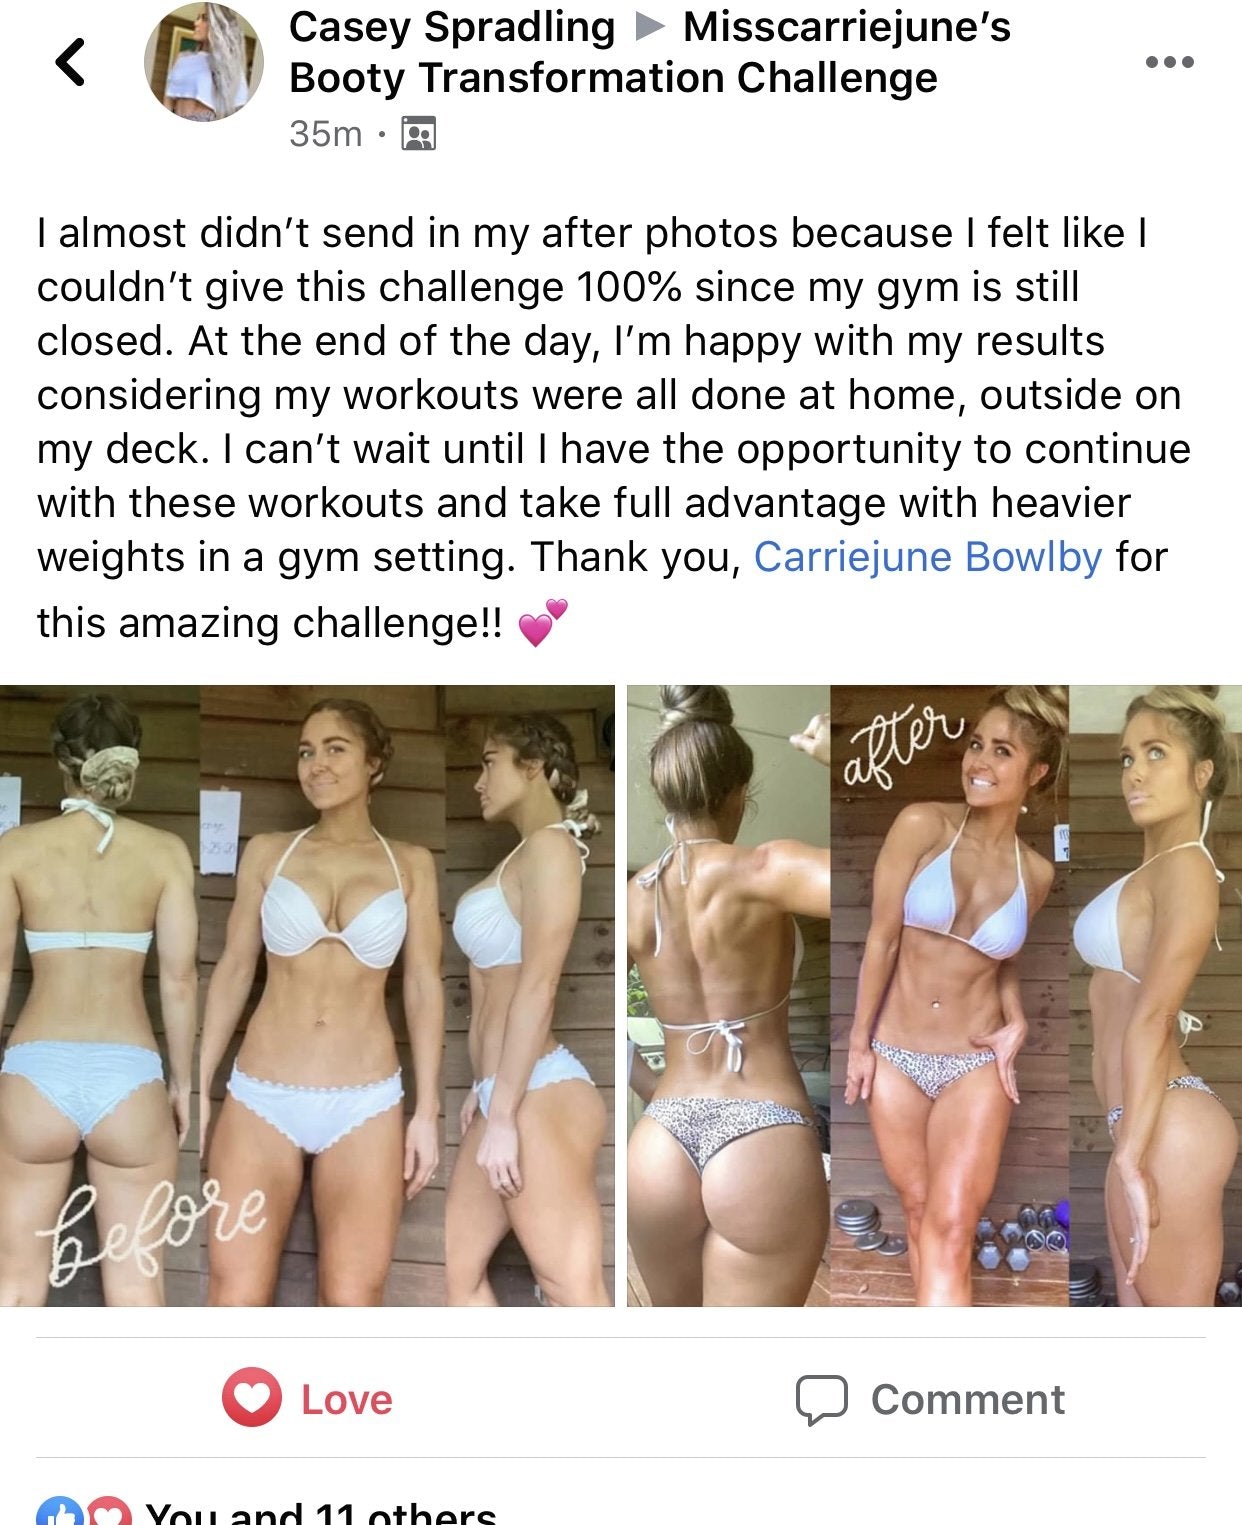
Task: Open Carriejune Bowlby's tagged profile link
Action: [927, 557]
